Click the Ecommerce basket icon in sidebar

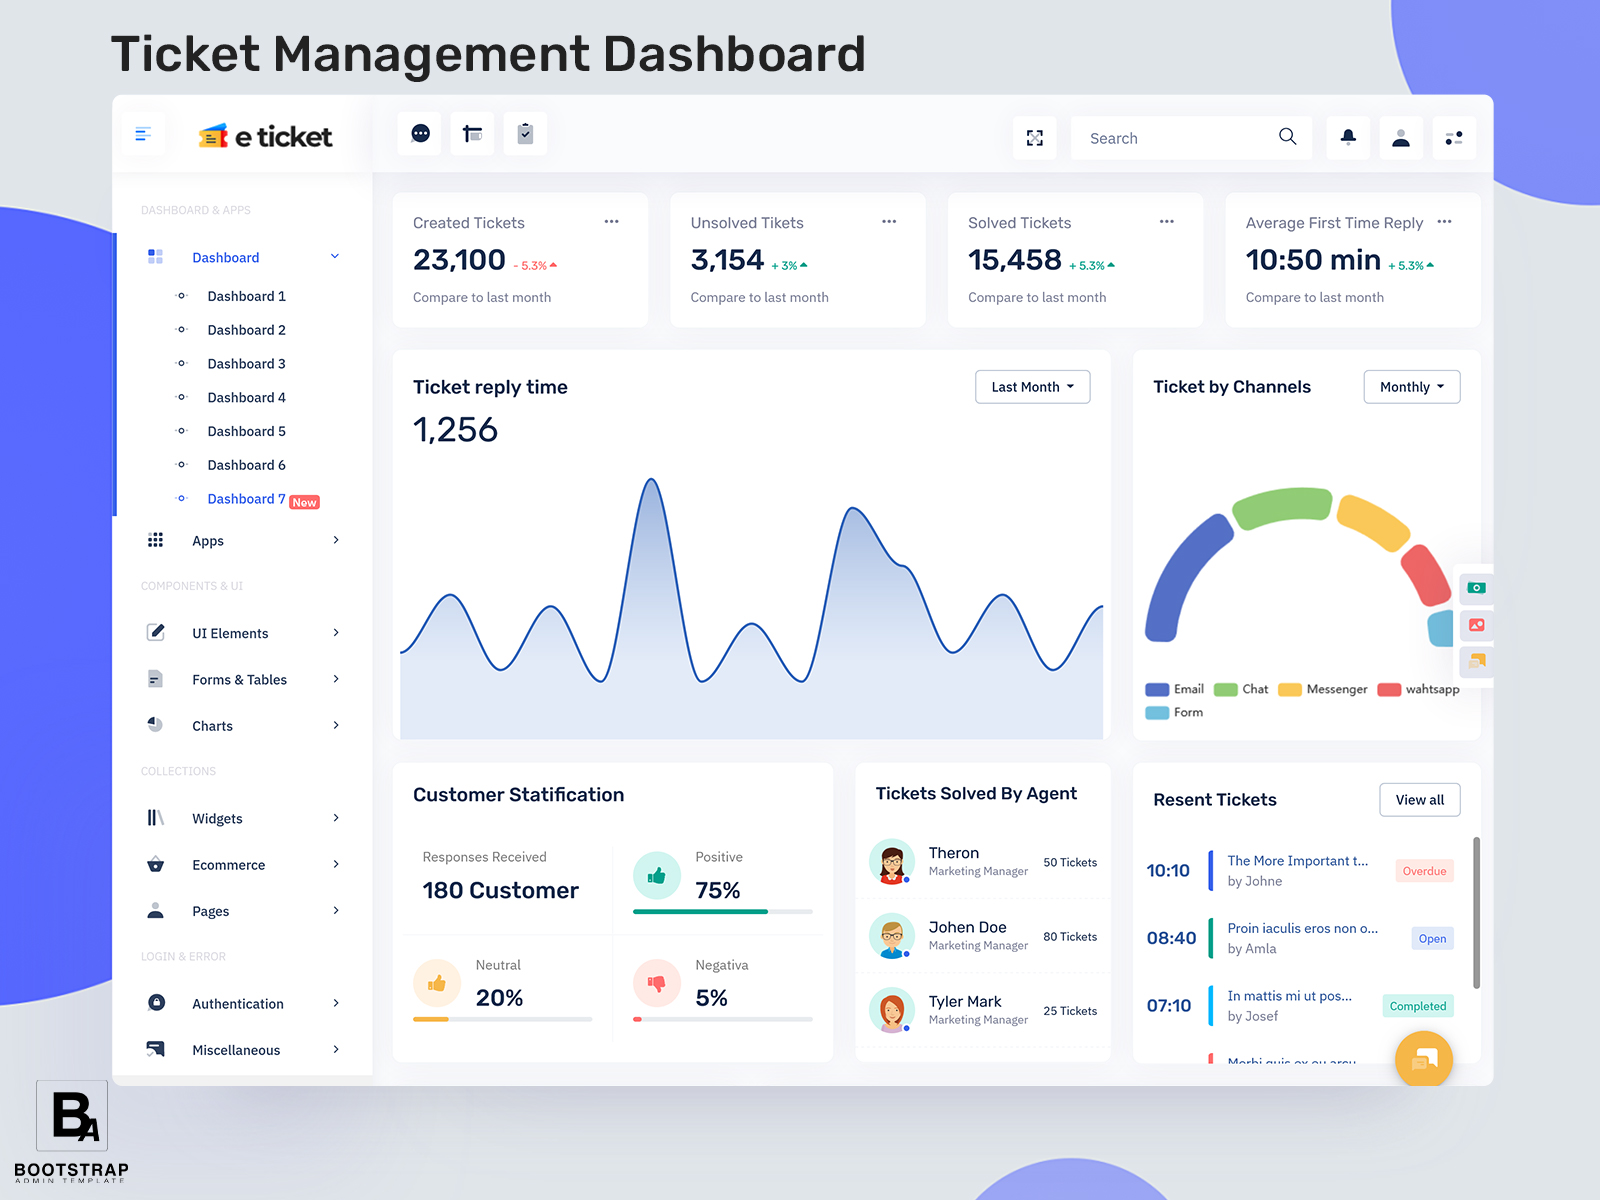click(x=155, y=864)
